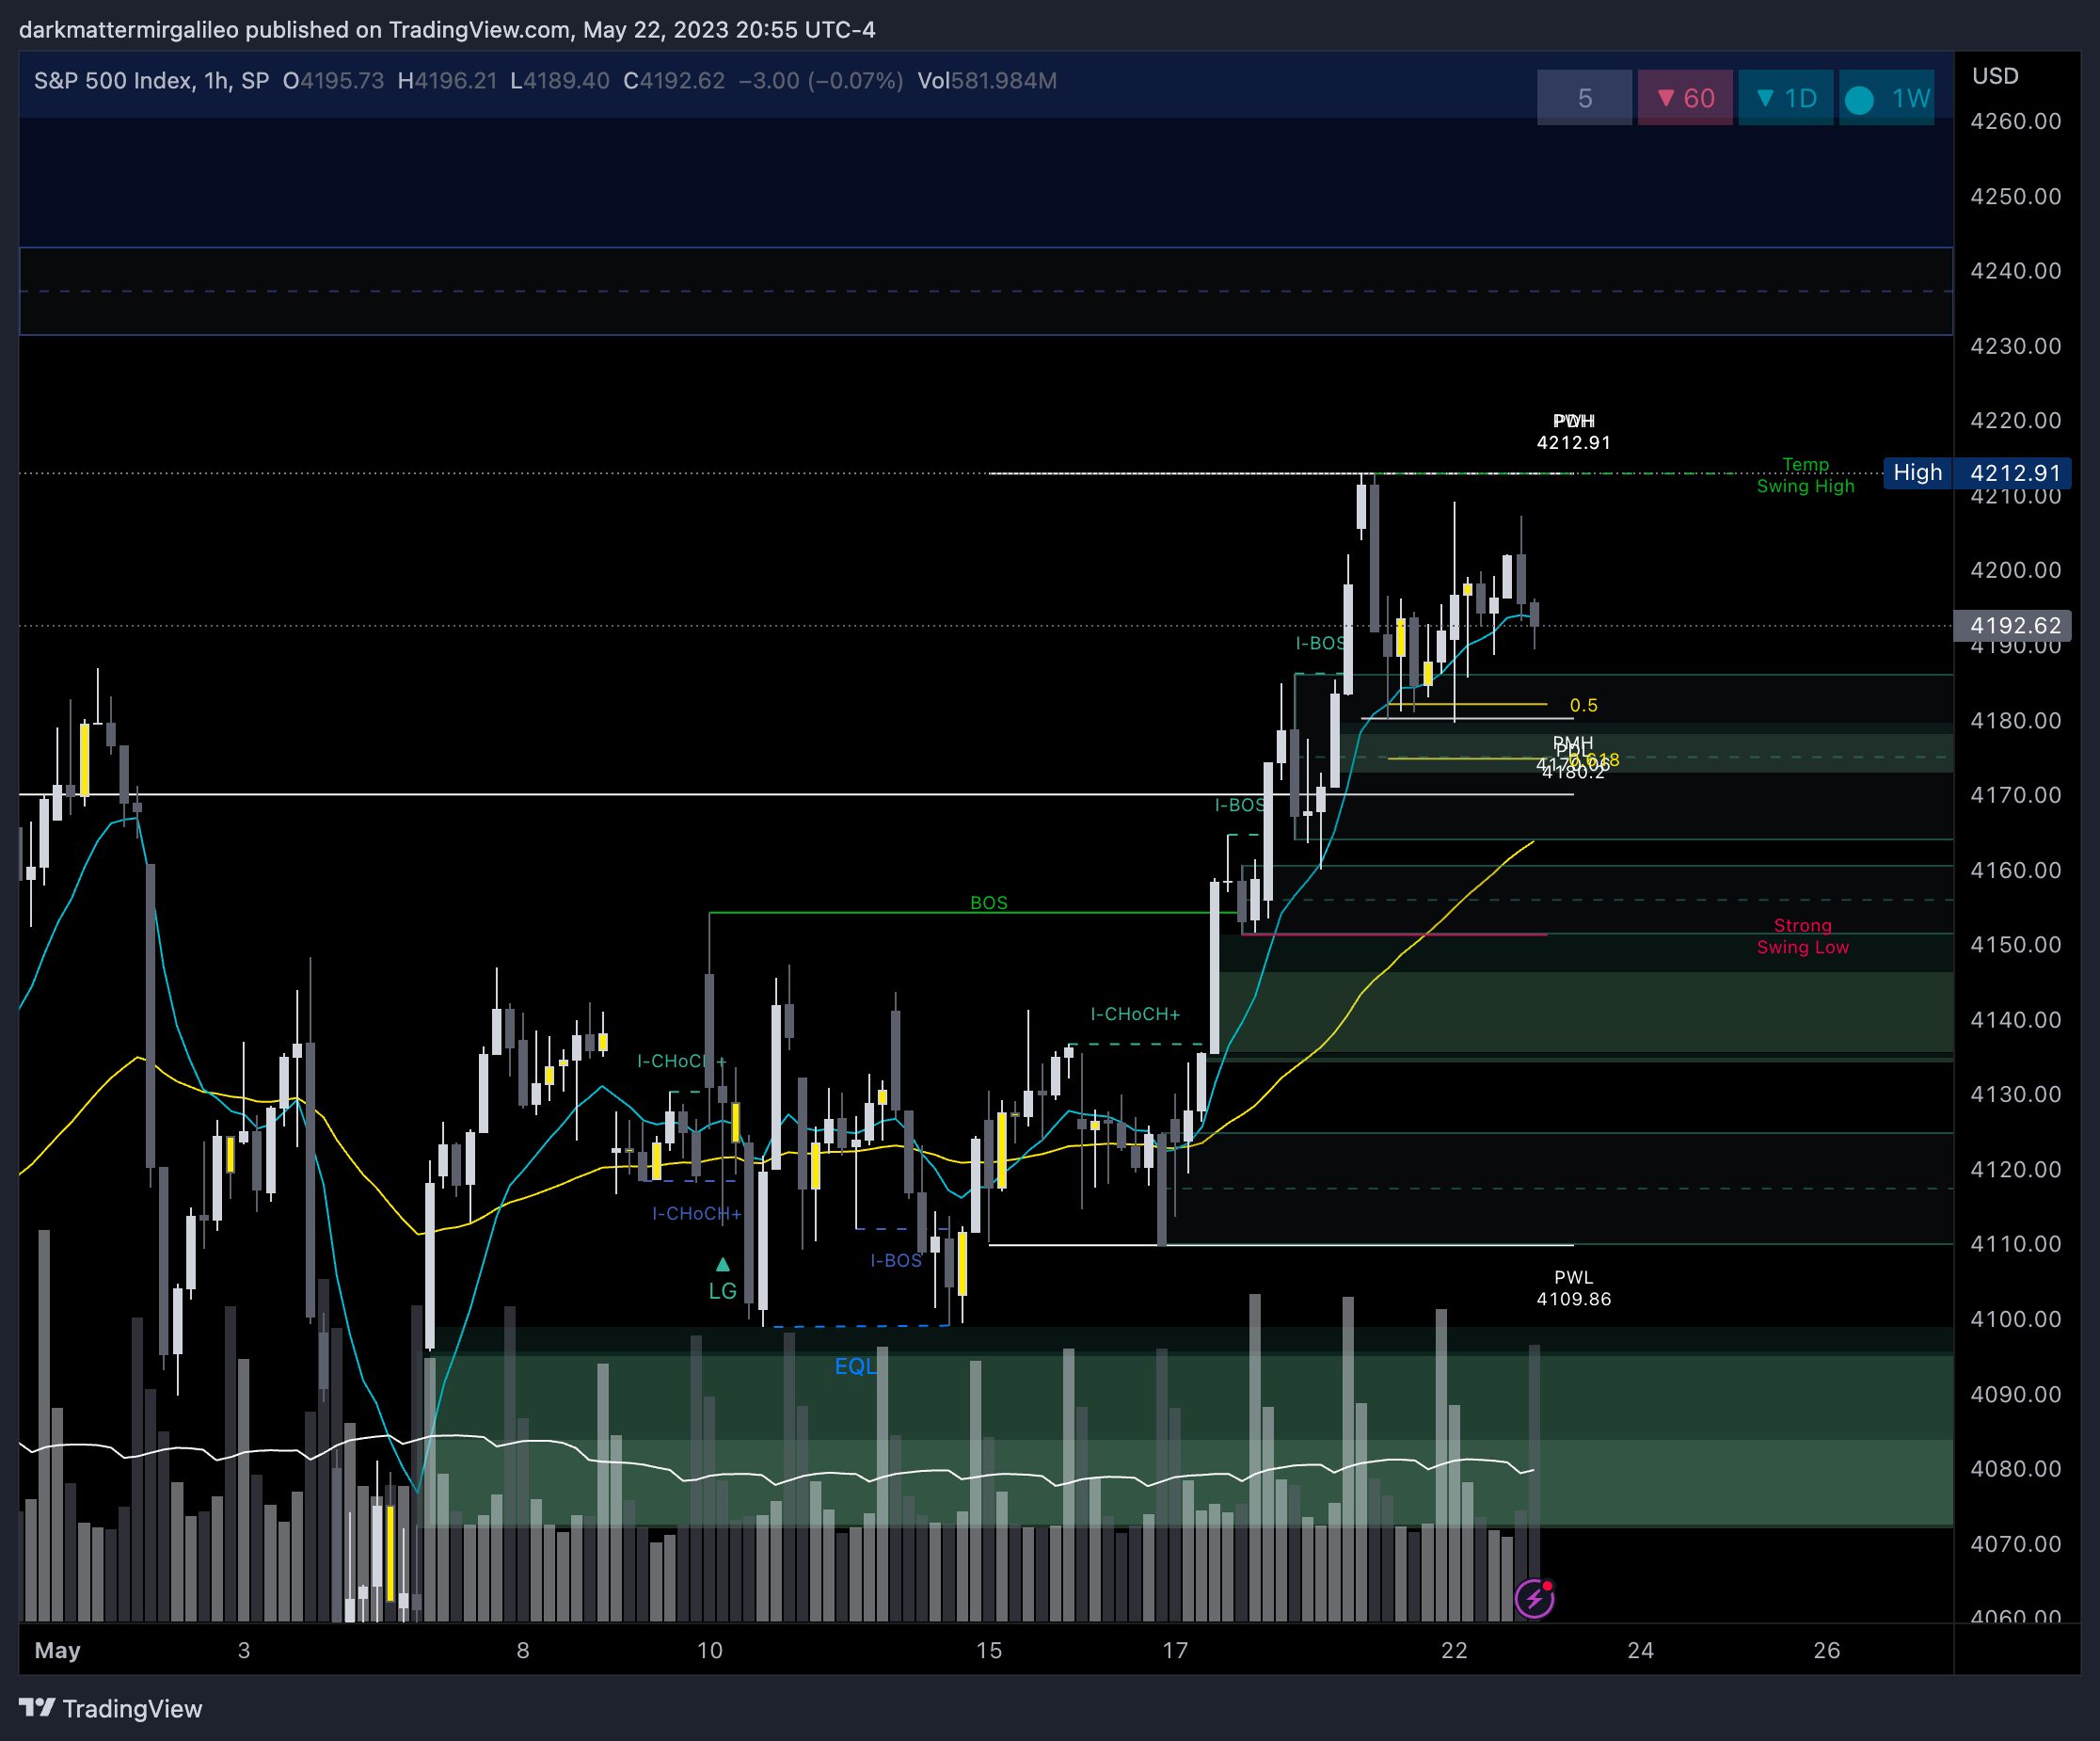Viewport: 2100px width, 1741px height.
Task: Click the 0.5 Fibonacci level label
Action: click(1584, 706)
